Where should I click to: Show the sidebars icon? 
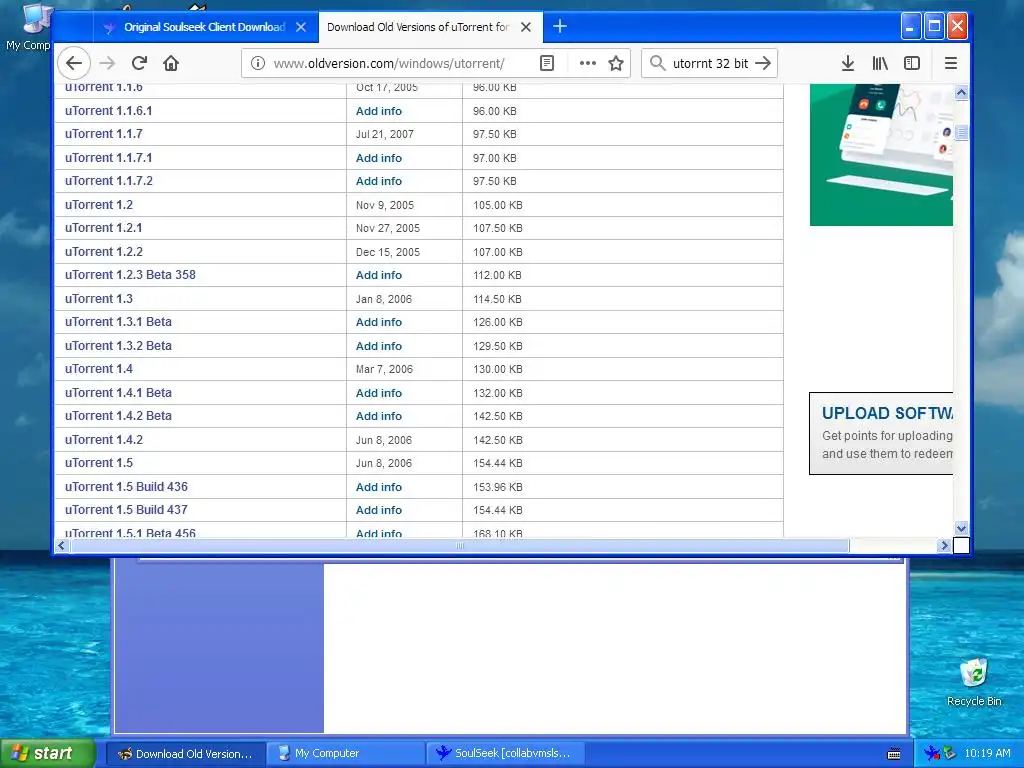tap(912, 63)
